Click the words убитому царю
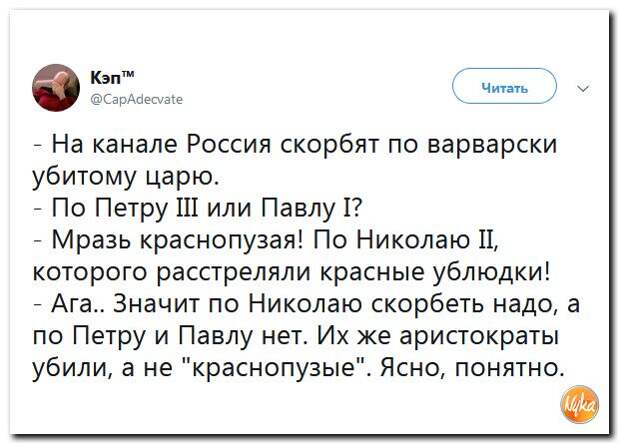The height and width of the screenshot is (445, 620). (126, 177)
